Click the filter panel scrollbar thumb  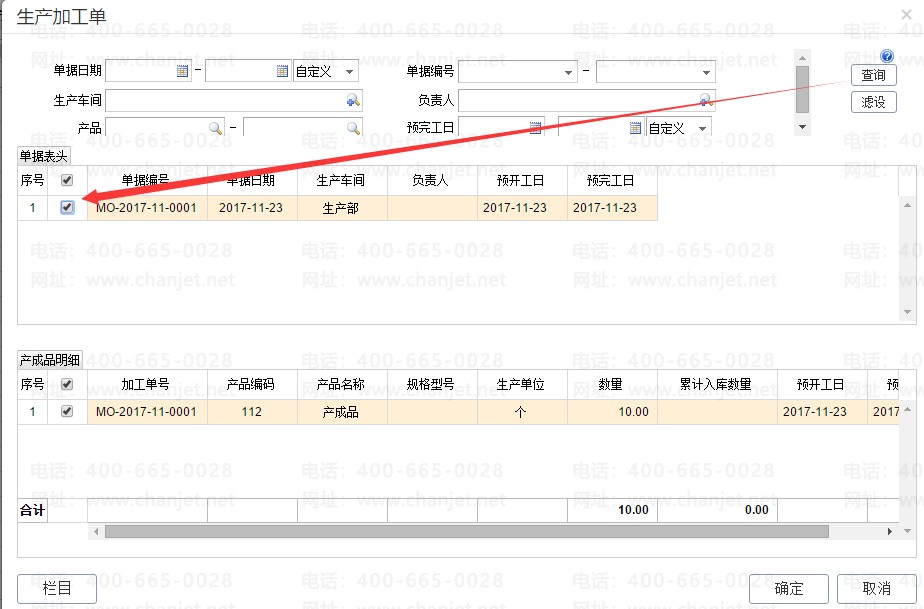pos(802,89)
